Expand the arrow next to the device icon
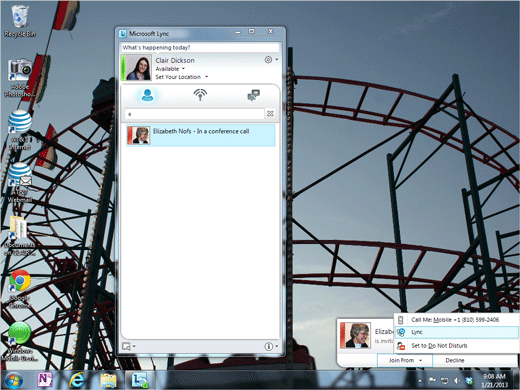520x390 pixels. pyautogui.click(x=134, y=346)
